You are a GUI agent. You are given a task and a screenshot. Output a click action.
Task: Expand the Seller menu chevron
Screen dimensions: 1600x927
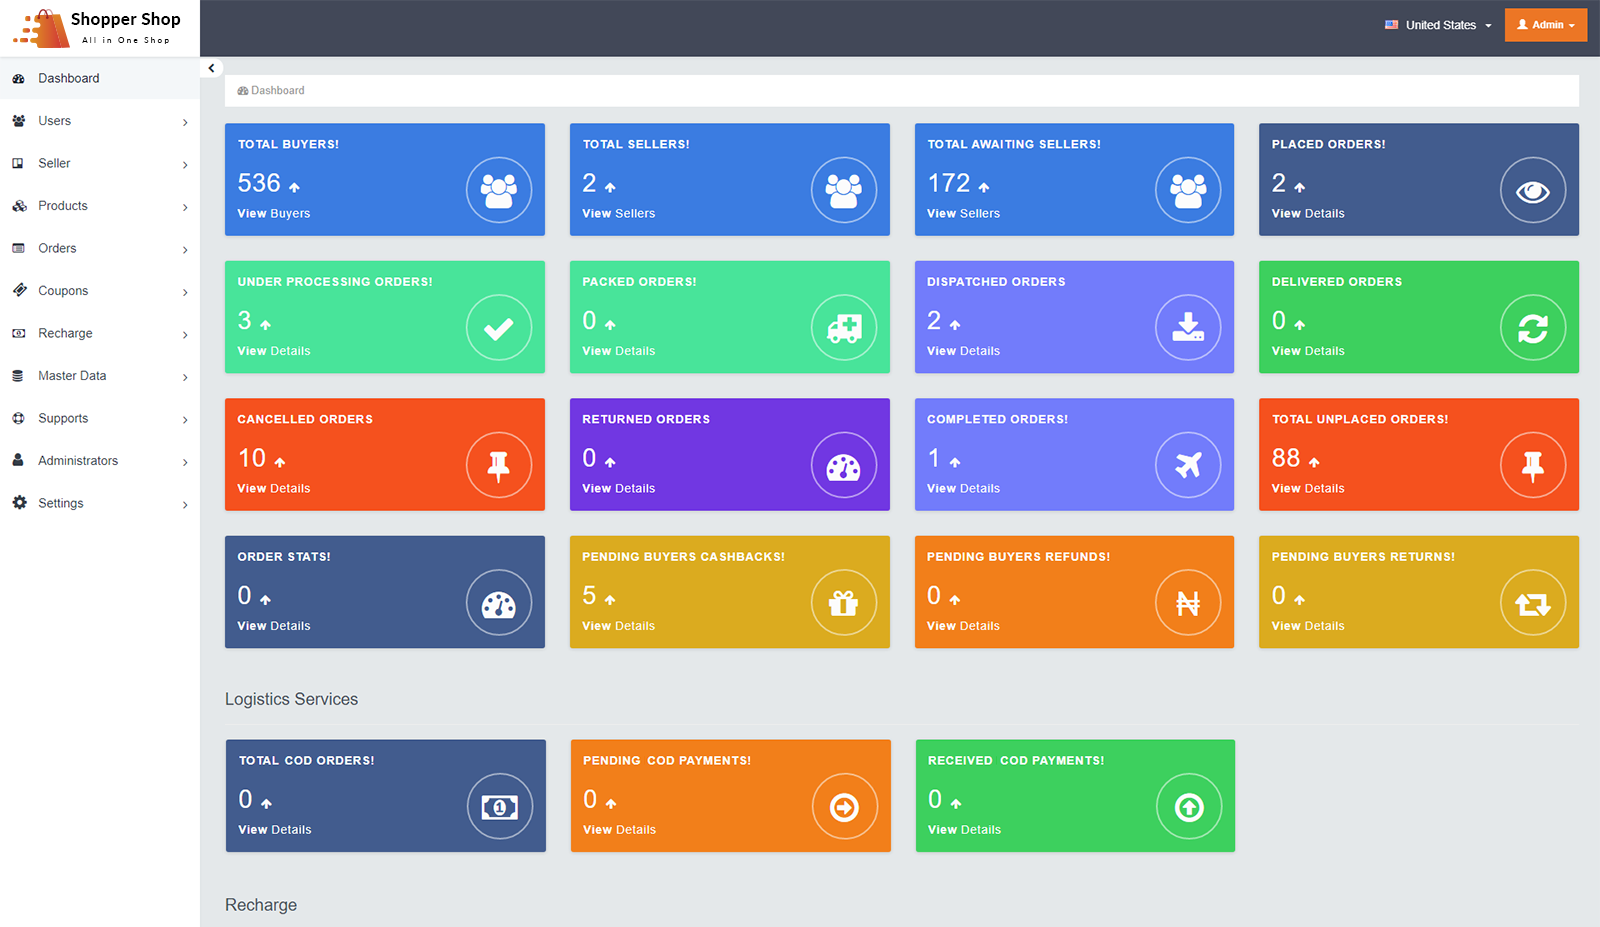pyautogui.click(x=185, y=164)
